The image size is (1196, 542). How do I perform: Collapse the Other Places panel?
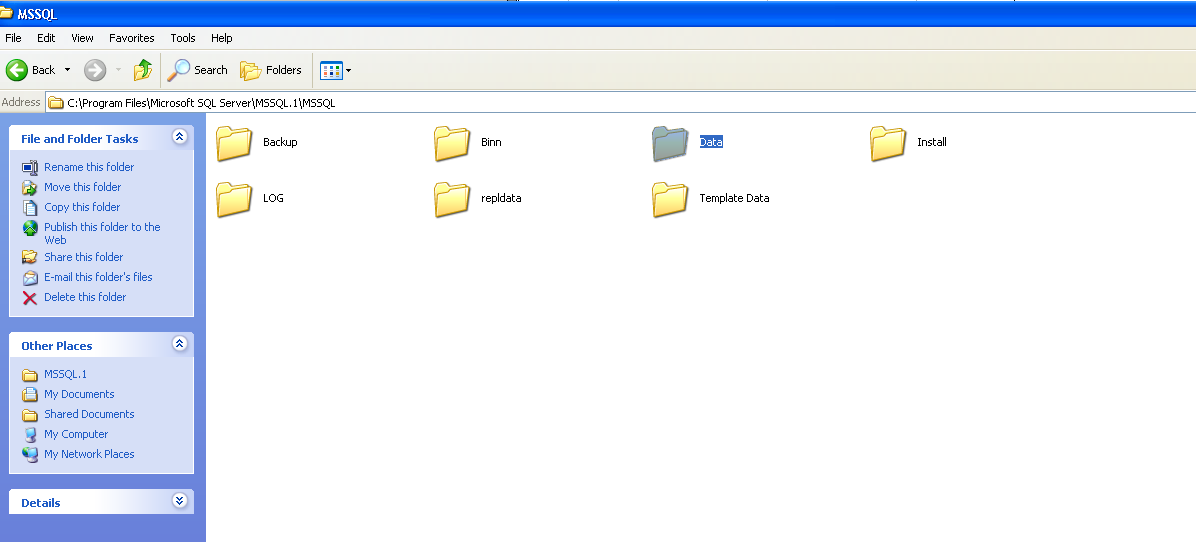pos(179,344)
